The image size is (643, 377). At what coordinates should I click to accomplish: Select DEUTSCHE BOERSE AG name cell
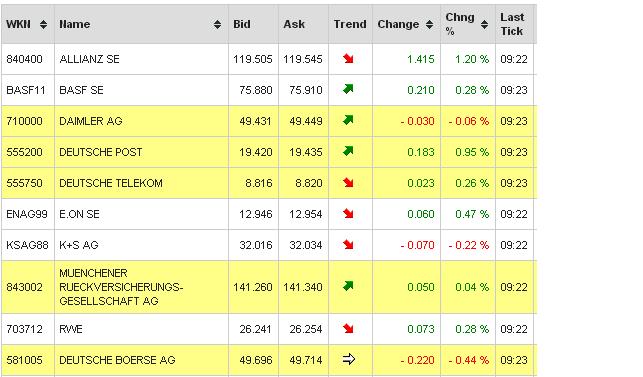141,360
